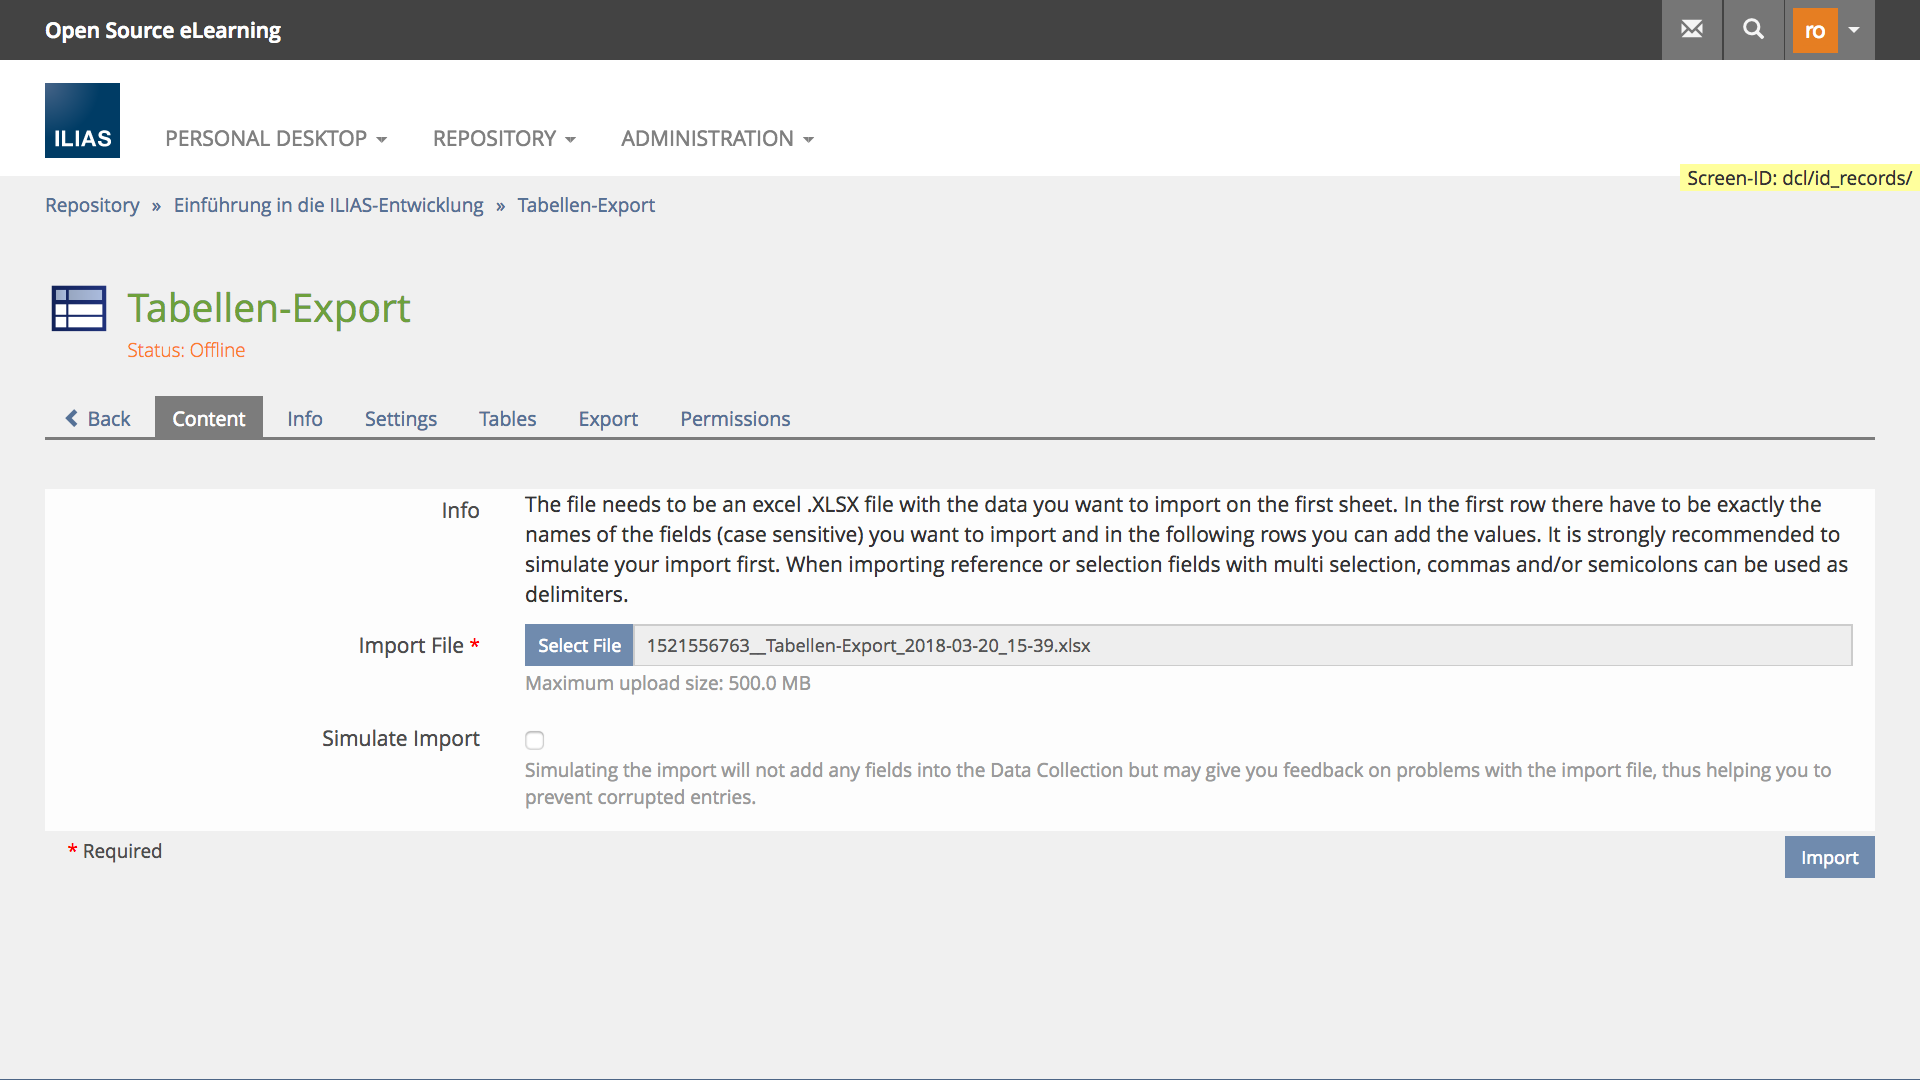The width and height of the screenshot is (1920, 1080).
Task: Click the Tabellen-Export data collection icon
Action: pyautogui.click(x=79, y=308)
